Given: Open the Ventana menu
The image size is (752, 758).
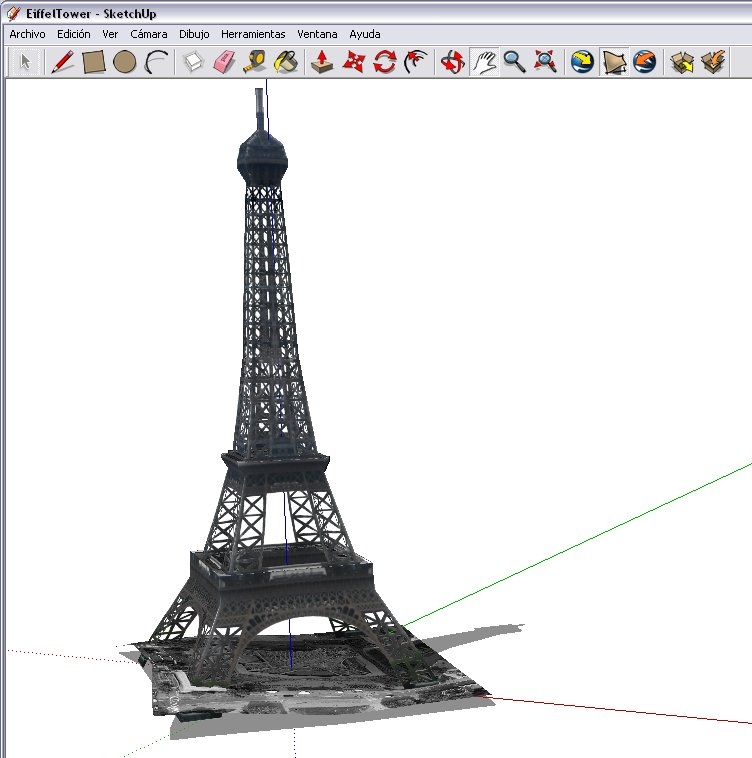Looking at the screenshot, I should tap(317, 34).
